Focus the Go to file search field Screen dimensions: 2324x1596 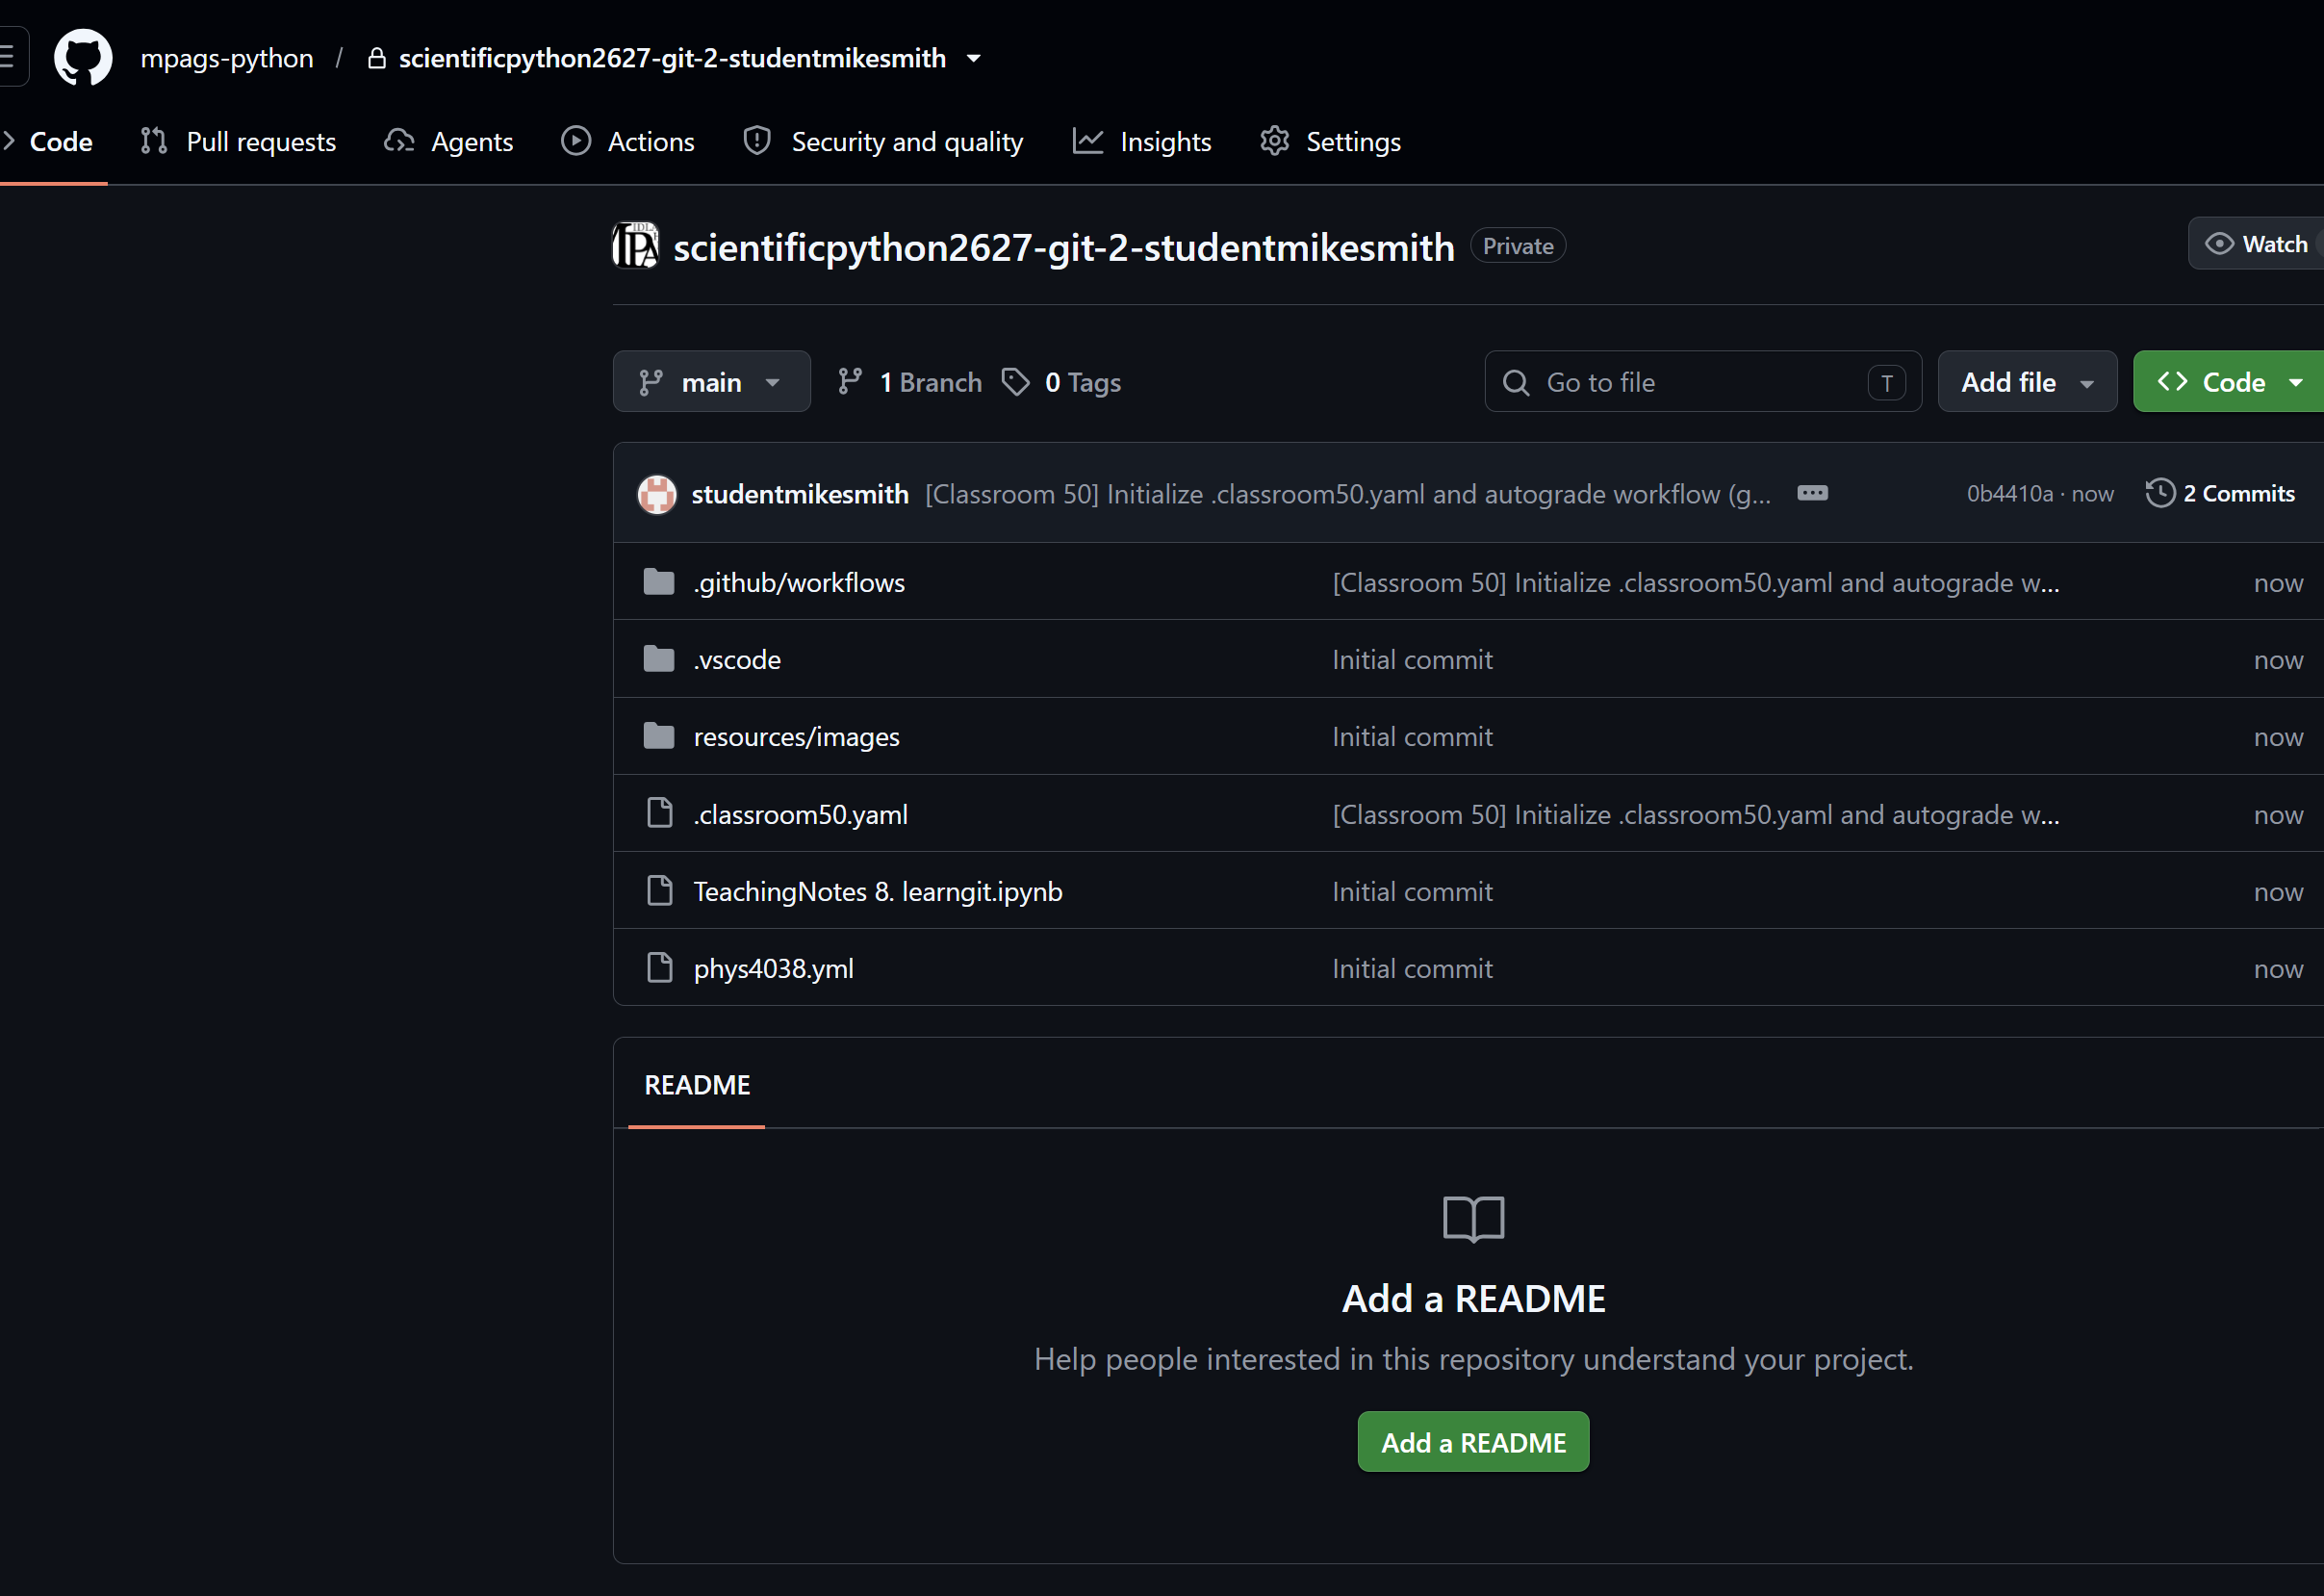coord(1703,382)
